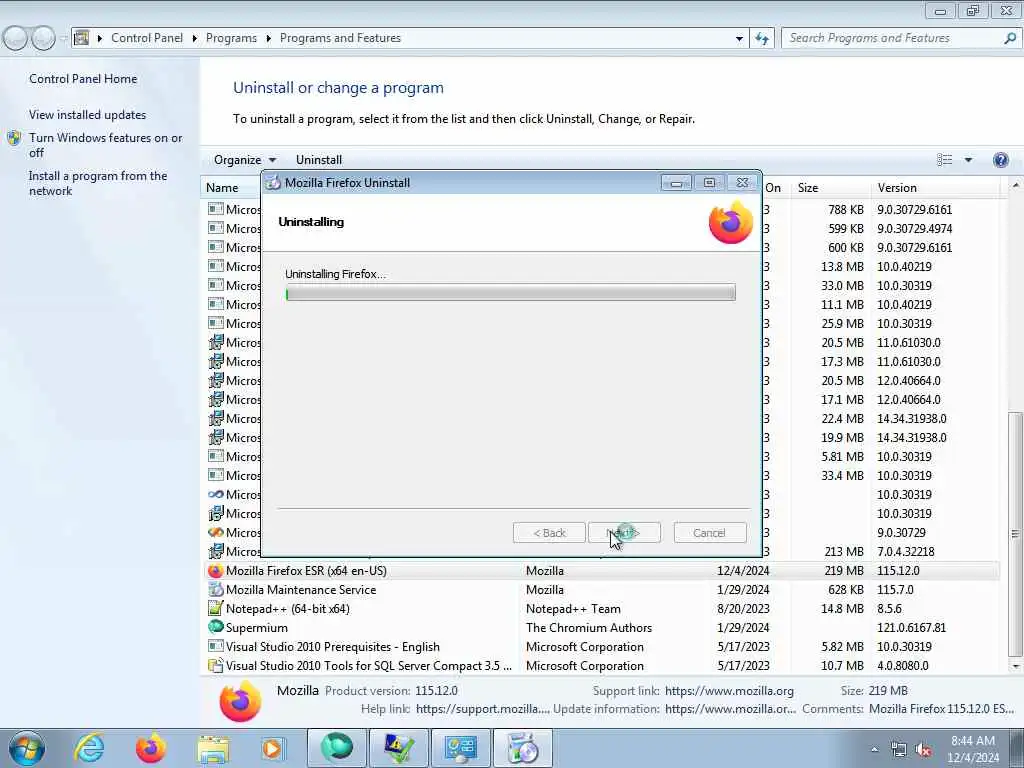Screen dimensions: 1024x768
Task: Open Windows Media Player taskbar icon
Action: pos(273,748)
